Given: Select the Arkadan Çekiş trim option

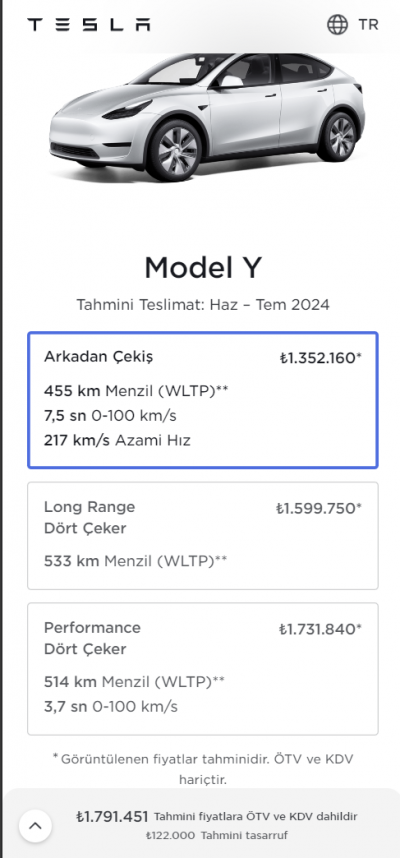Looking at the screenshot, I should click(x=202, y=400).
